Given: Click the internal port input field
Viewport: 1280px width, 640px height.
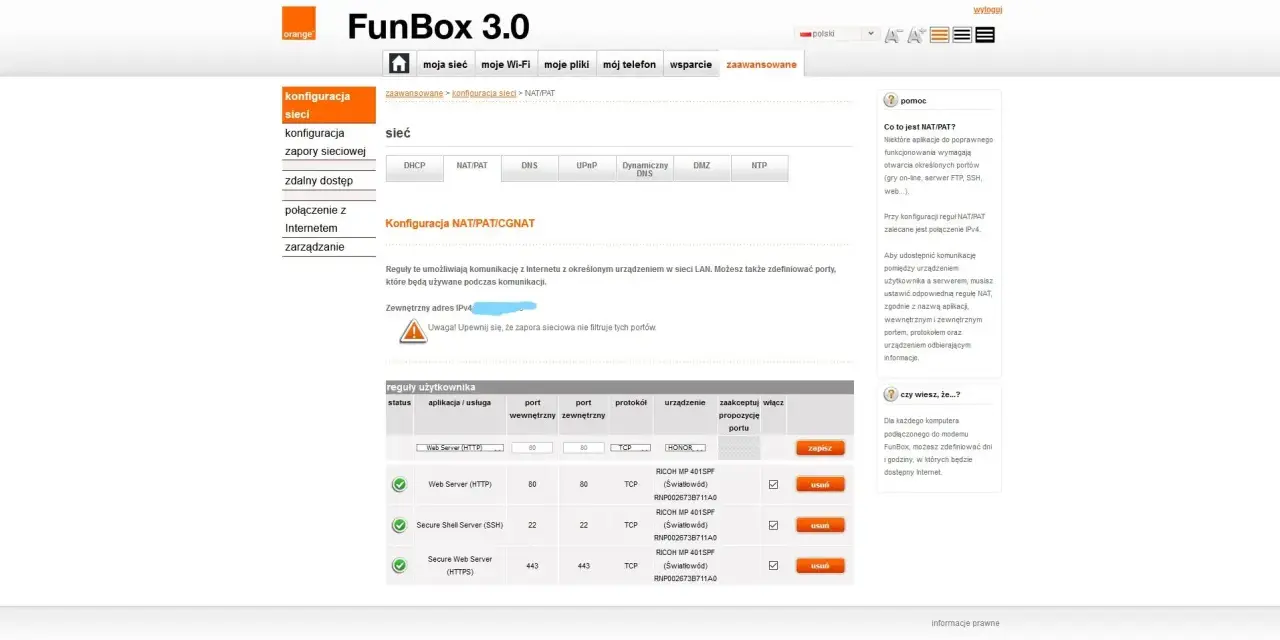Looking at the screenshot, I should point(532,448).
